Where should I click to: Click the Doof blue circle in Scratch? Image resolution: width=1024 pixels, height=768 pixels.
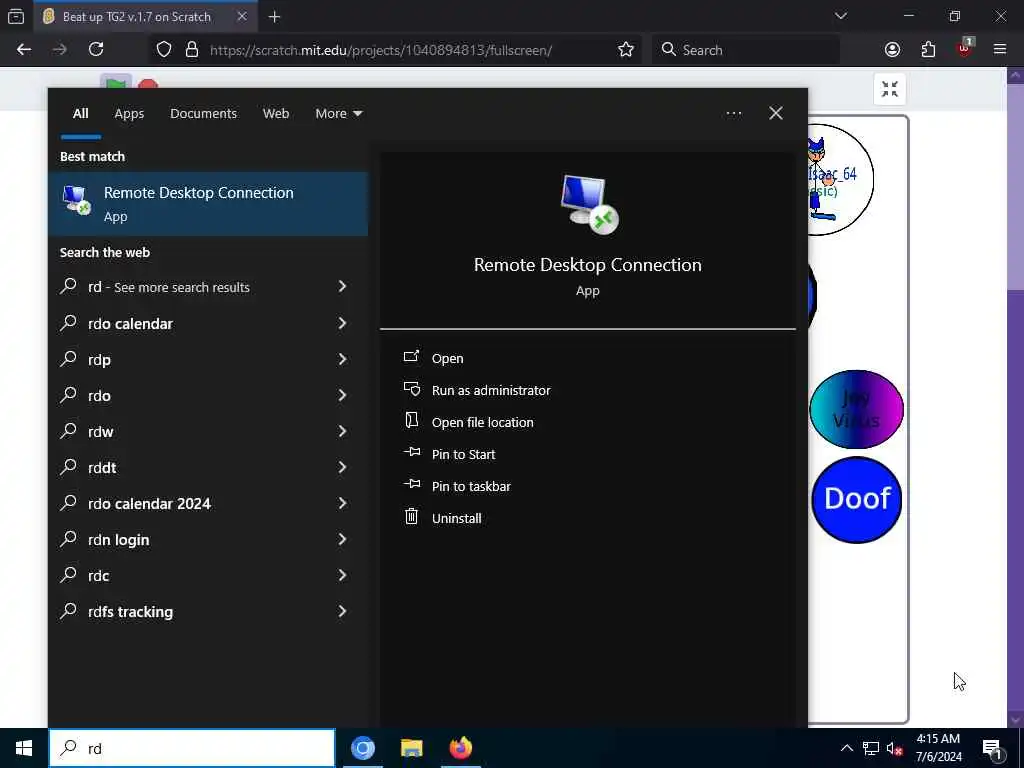(856, 500)
